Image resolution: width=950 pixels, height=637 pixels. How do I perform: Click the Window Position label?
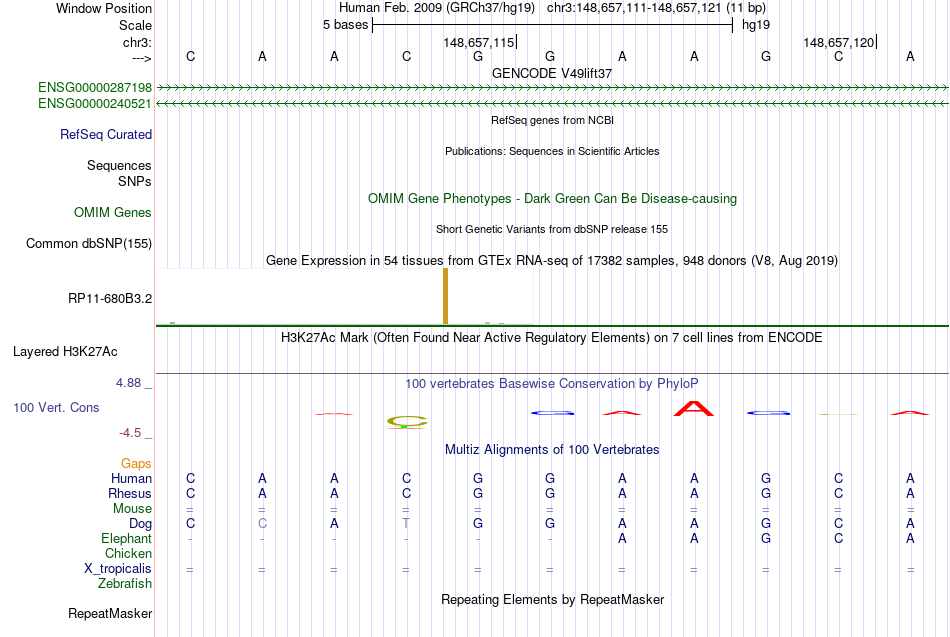(x=104, y=8)
